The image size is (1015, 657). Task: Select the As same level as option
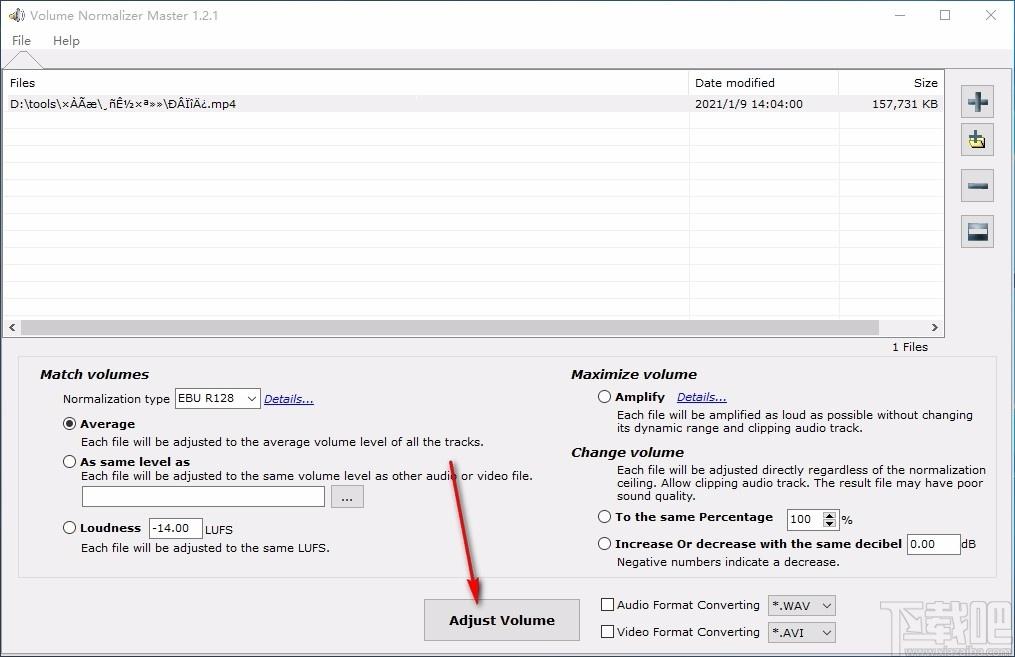[69, 462]
